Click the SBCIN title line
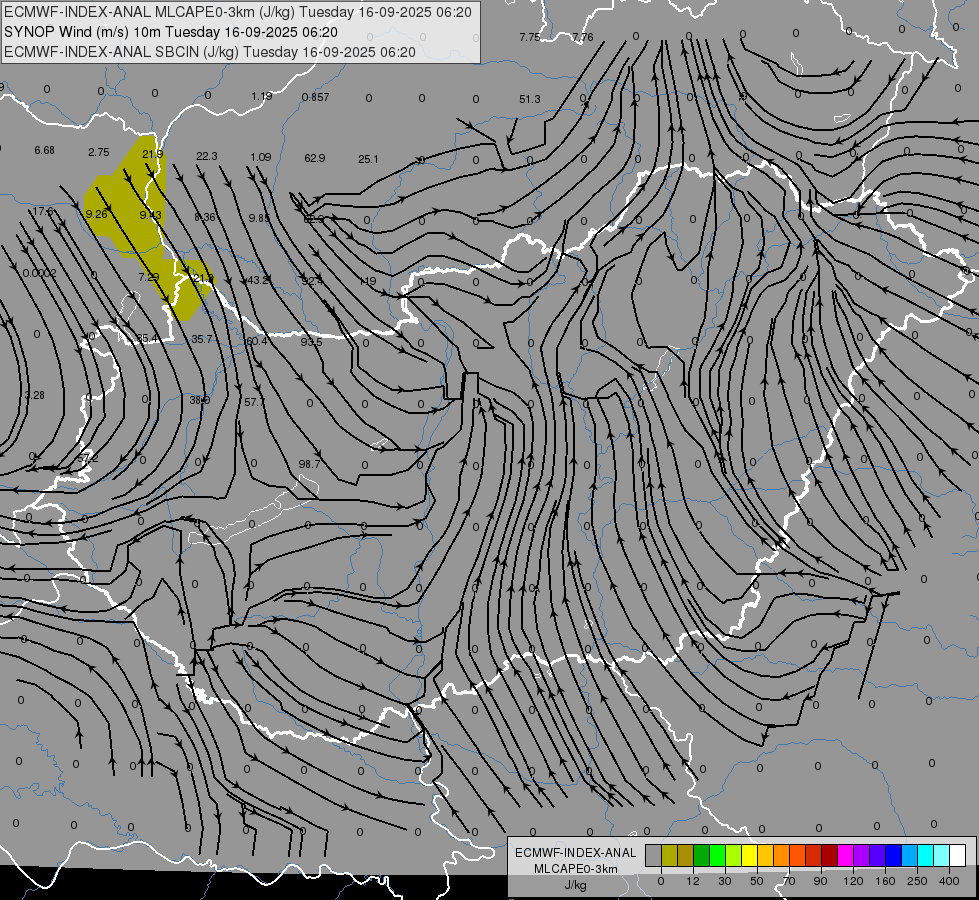This screenshot has height=900, width=979. coord(210,52)
